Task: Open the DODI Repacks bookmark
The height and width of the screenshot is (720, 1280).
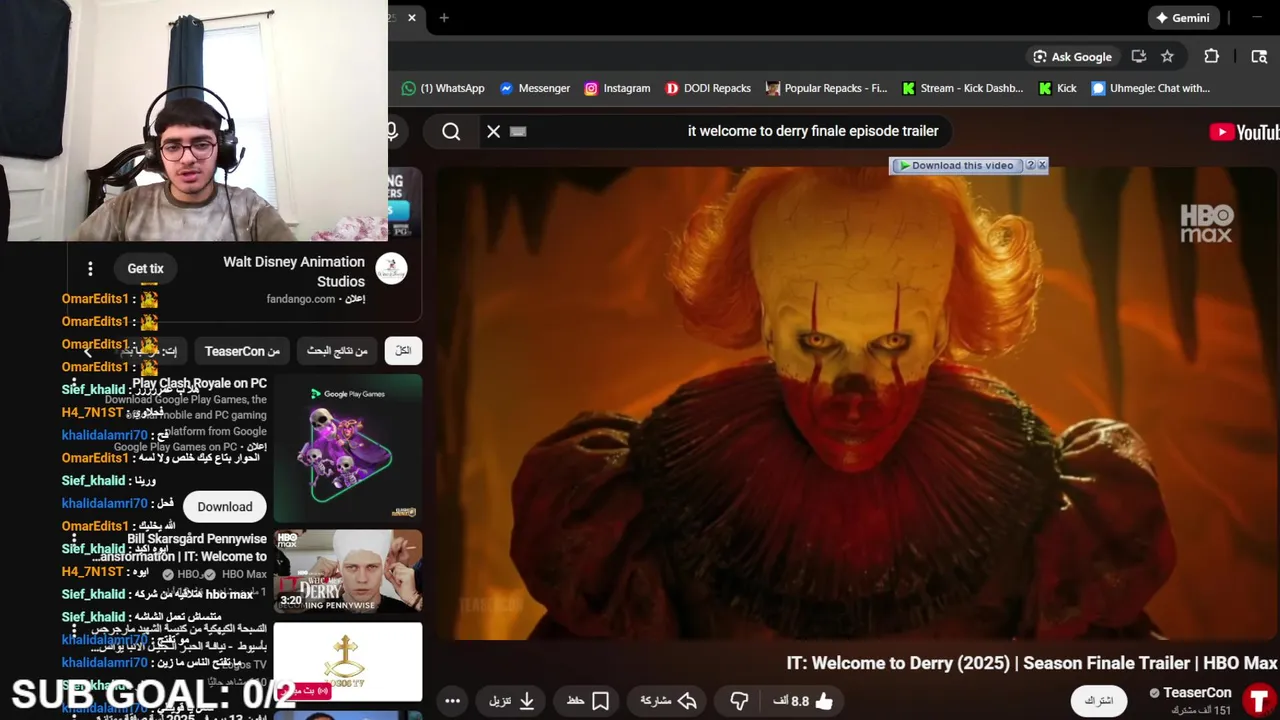Action: pos(708,88)
